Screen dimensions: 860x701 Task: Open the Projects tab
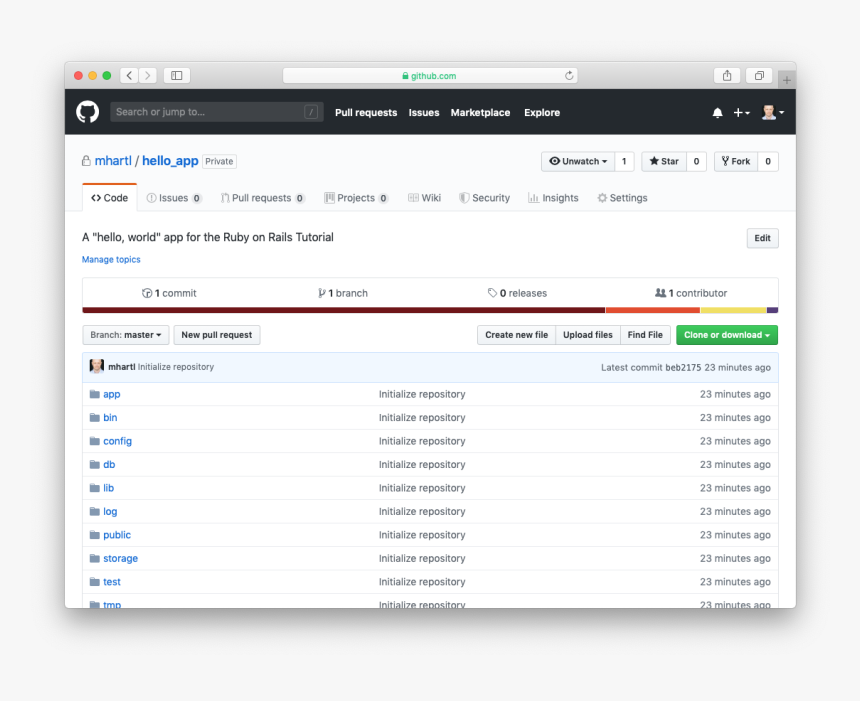tap(356, 198)
